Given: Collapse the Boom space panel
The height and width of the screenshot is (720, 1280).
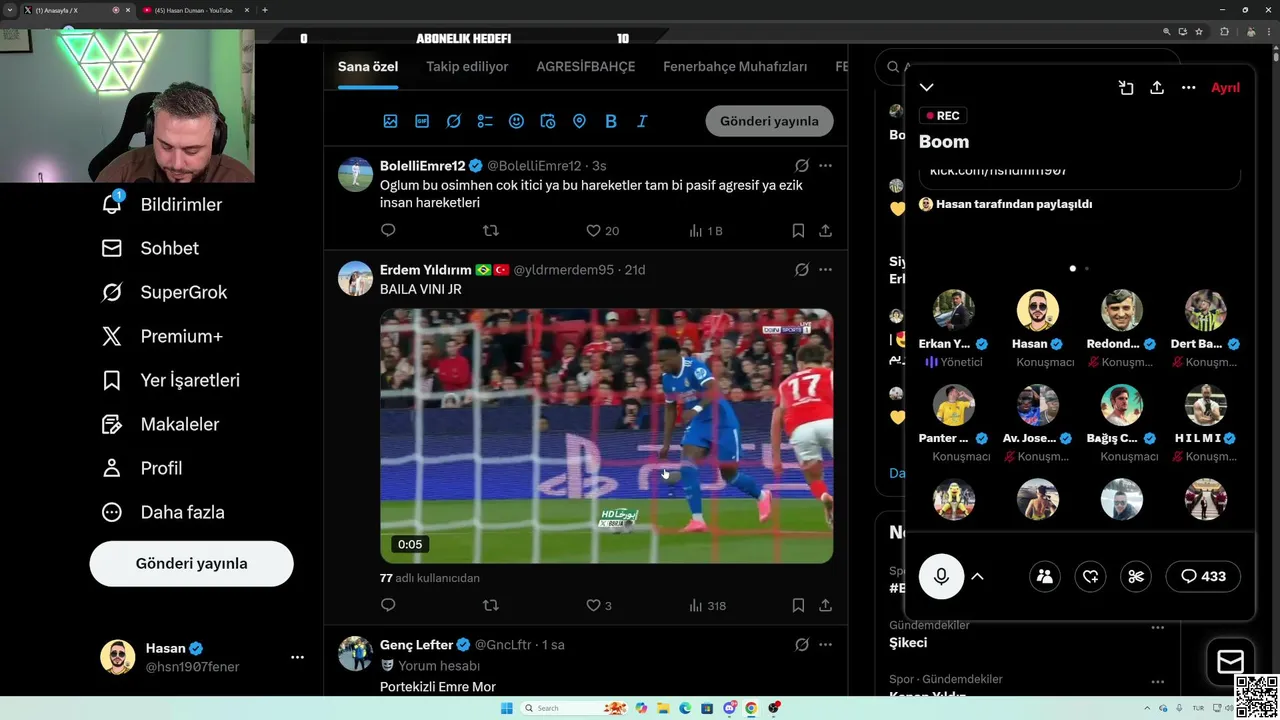Looking at the screenshot, I should (x=926, y=88).
